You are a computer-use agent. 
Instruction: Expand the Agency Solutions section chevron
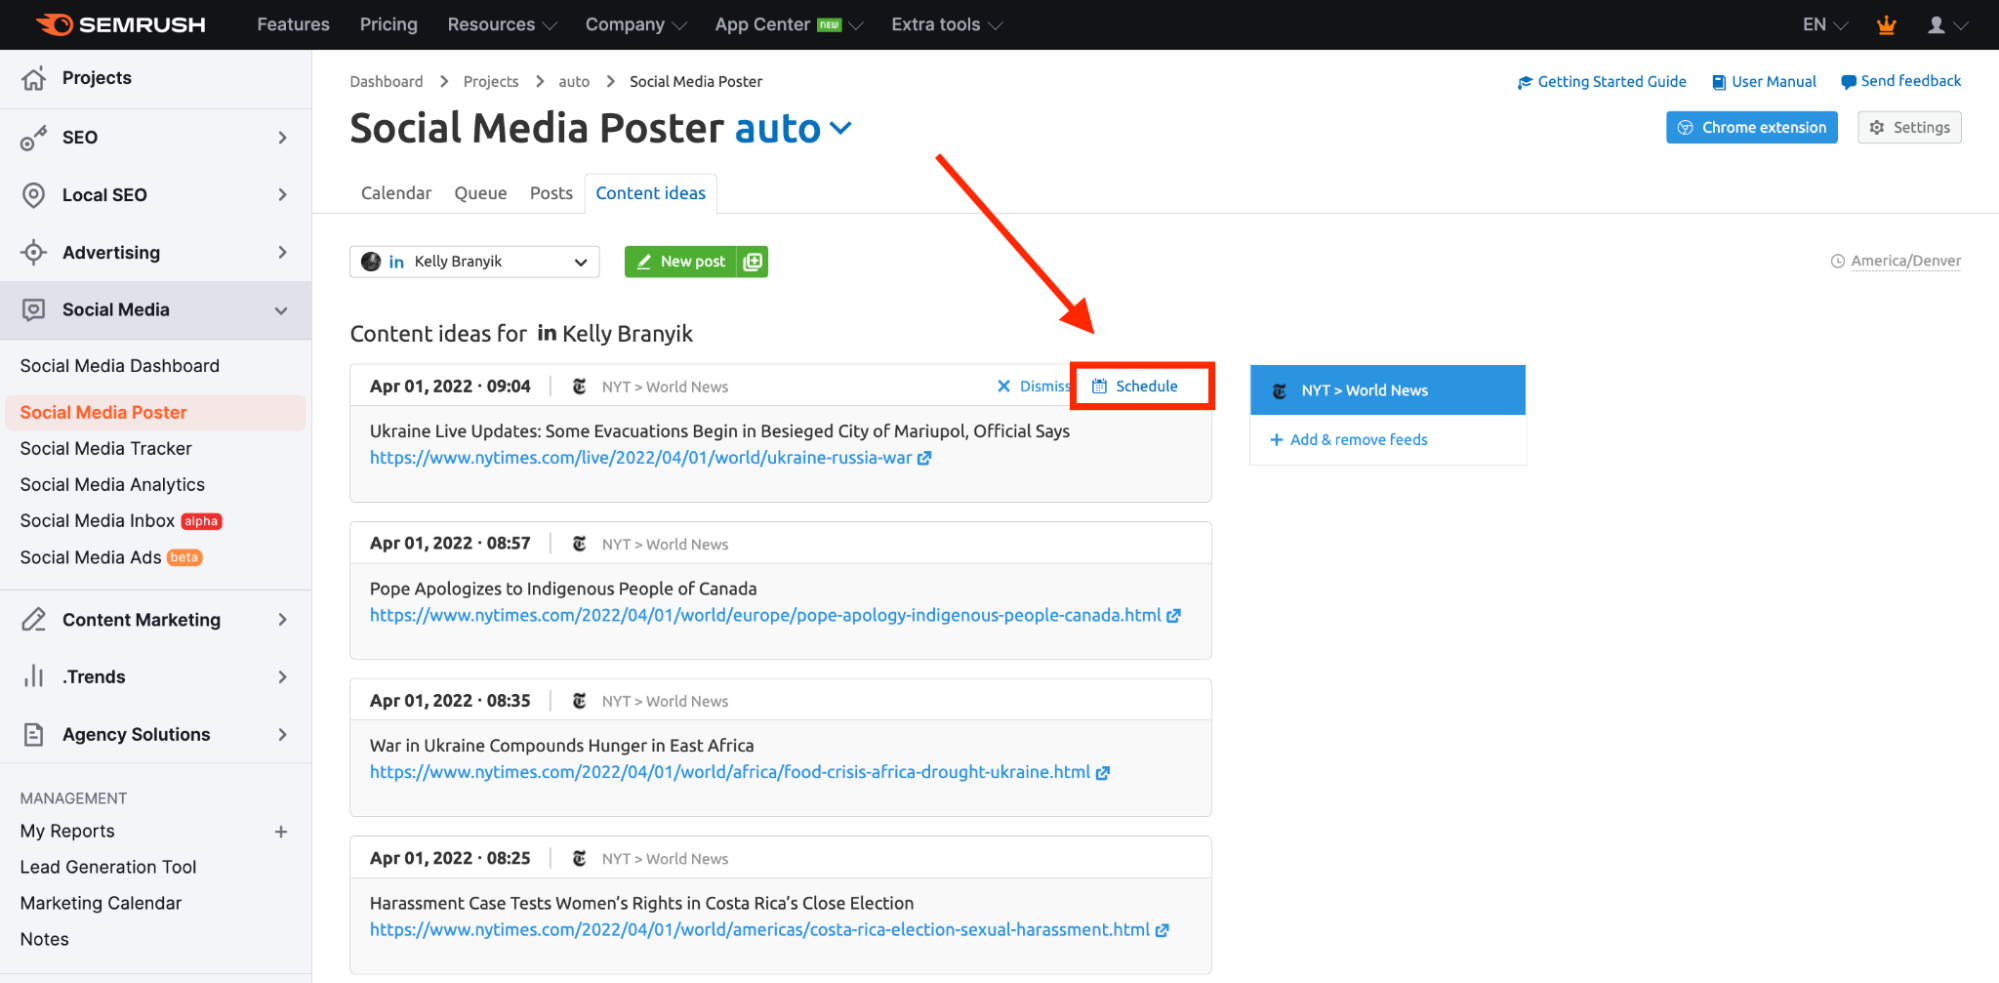tap(282, 735)
